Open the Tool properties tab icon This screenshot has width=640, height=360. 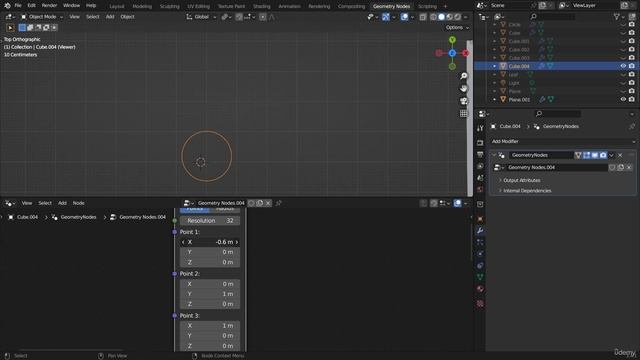480,128
